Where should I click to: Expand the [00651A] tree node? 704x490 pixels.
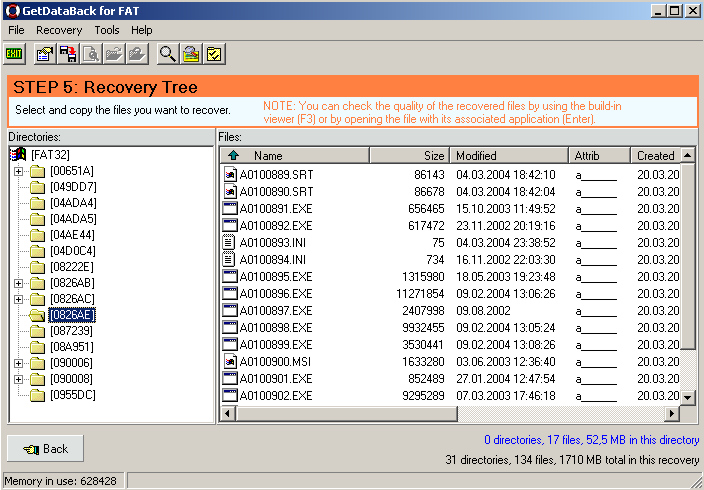18,171
